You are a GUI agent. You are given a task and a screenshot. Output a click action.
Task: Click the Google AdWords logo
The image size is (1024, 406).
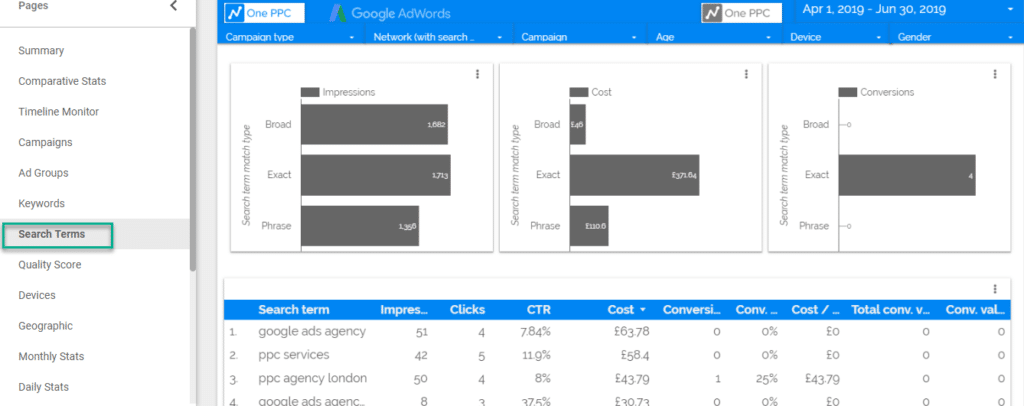point(390,13)
